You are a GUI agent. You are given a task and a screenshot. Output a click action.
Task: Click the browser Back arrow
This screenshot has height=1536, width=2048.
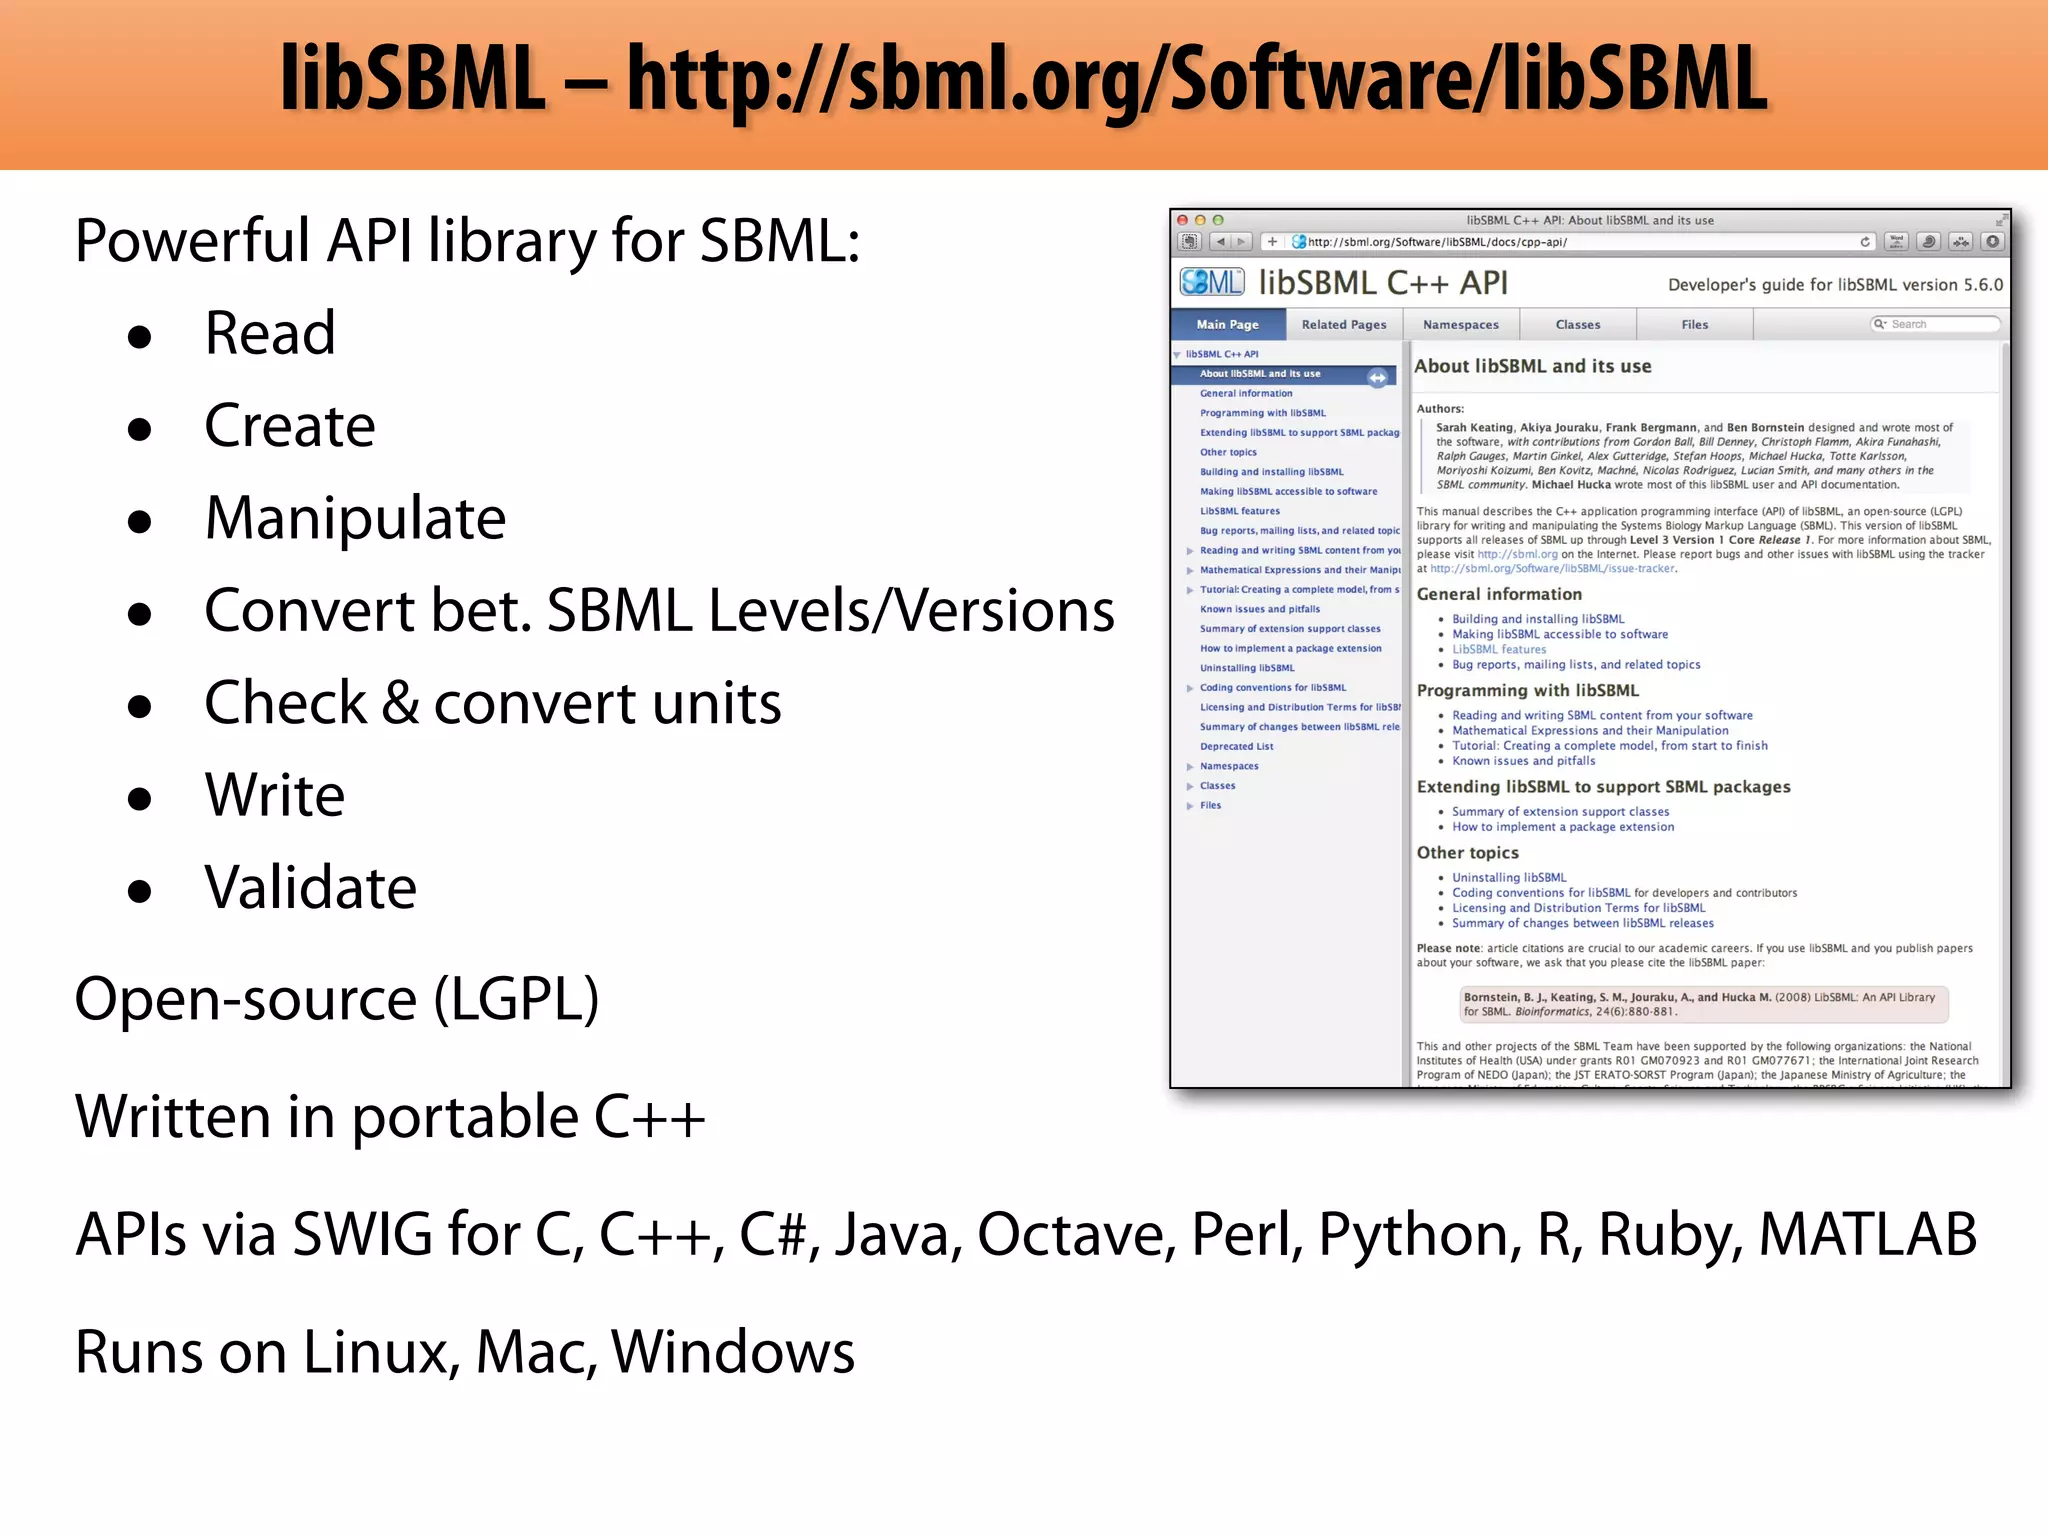coord(1220,242)
